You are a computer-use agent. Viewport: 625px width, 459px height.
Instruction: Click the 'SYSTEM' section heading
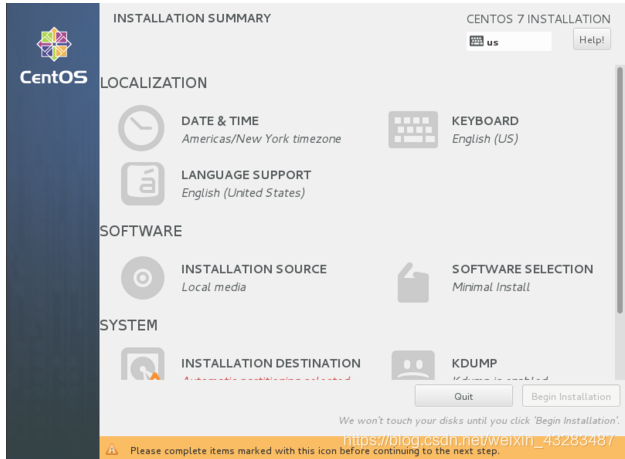tap(129, 325)
